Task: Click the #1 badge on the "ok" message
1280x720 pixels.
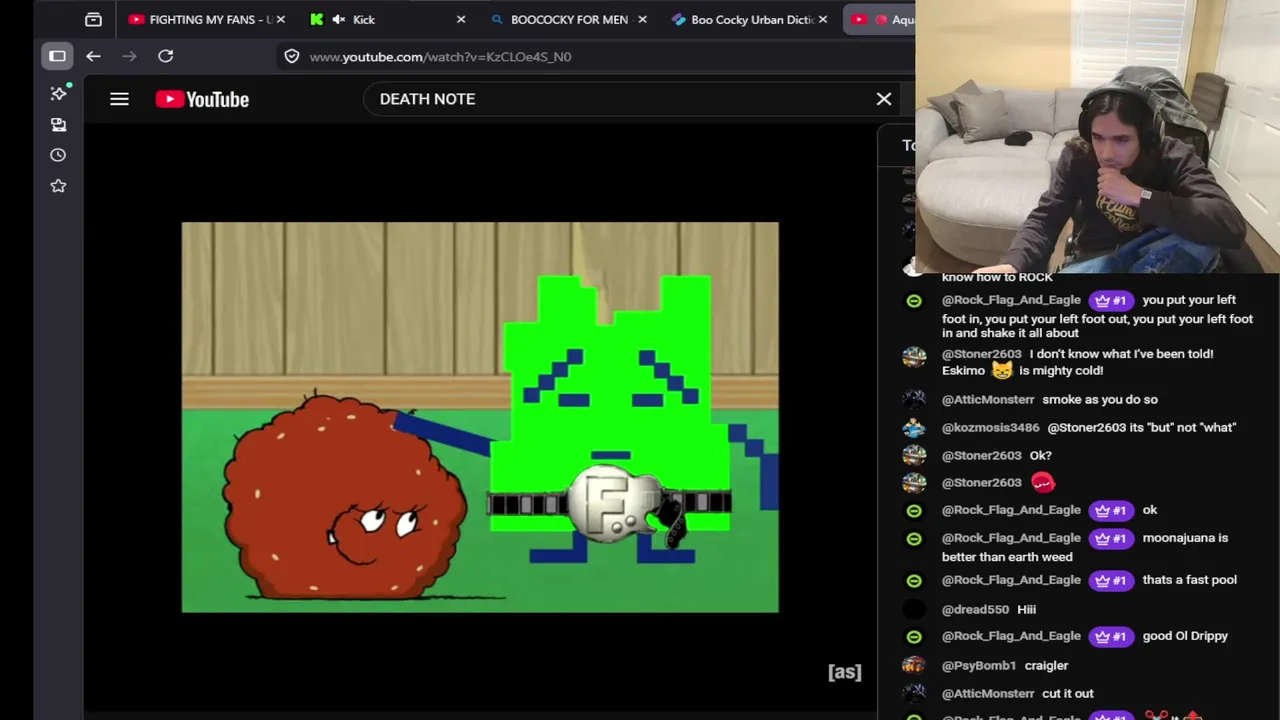Action: [x=1111, y=510]
